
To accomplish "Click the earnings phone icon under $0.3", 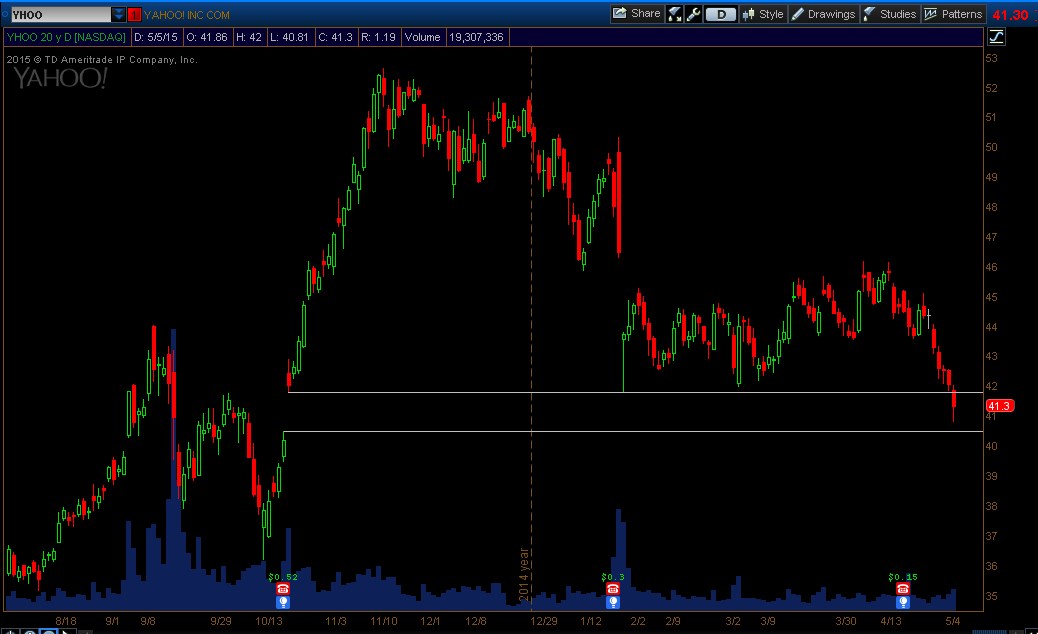I will (x=613, y=588).
